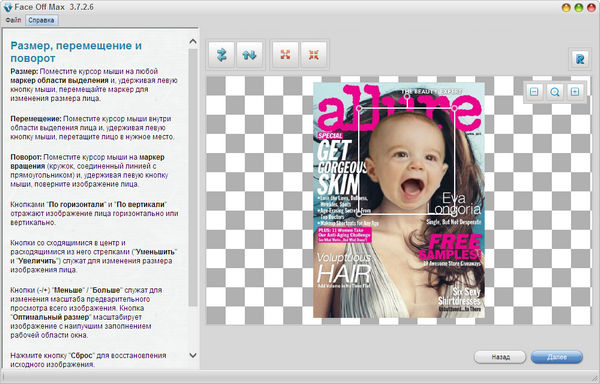Click the heading 'Размер, перемещение и поворот'
This screenshot has height=384, width=600.
[x=76, y=52]
